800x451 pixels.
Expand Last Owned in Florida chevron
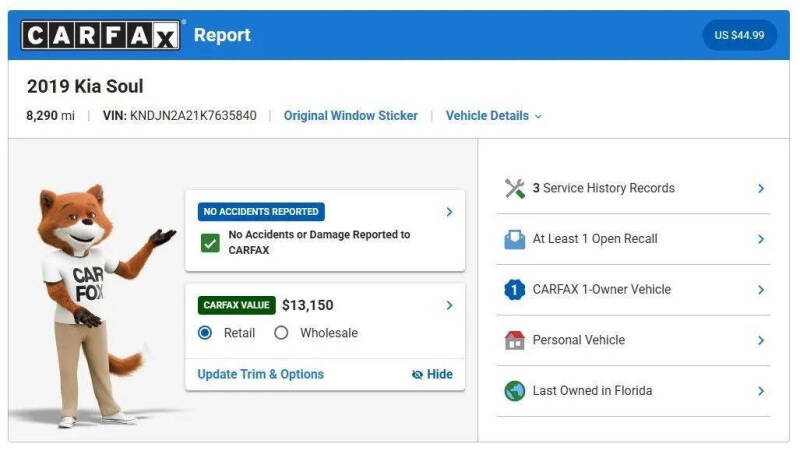pos(761,391)
